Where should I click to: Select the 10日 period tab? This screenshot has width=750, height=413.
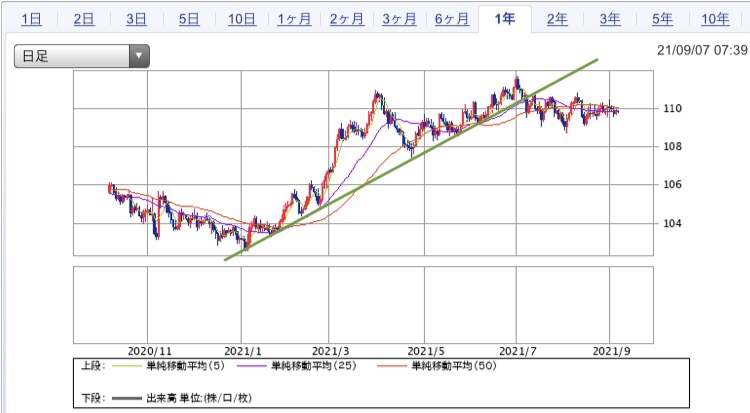pyautogui.click(x=242, y=19)
